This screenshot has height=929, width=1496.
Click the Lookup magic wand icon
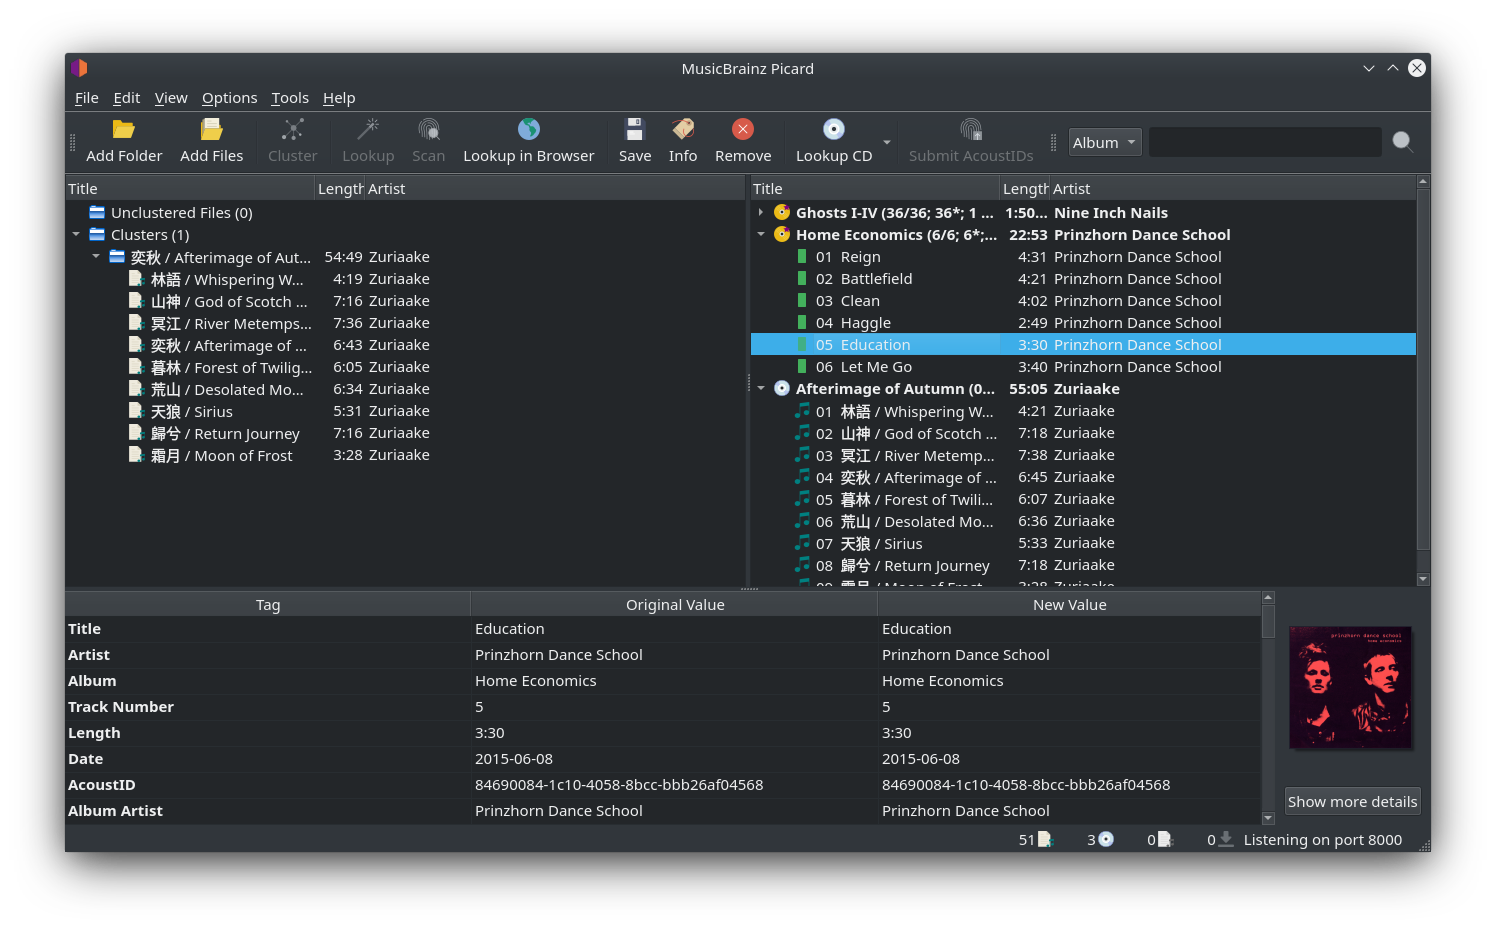pos(368,129)
